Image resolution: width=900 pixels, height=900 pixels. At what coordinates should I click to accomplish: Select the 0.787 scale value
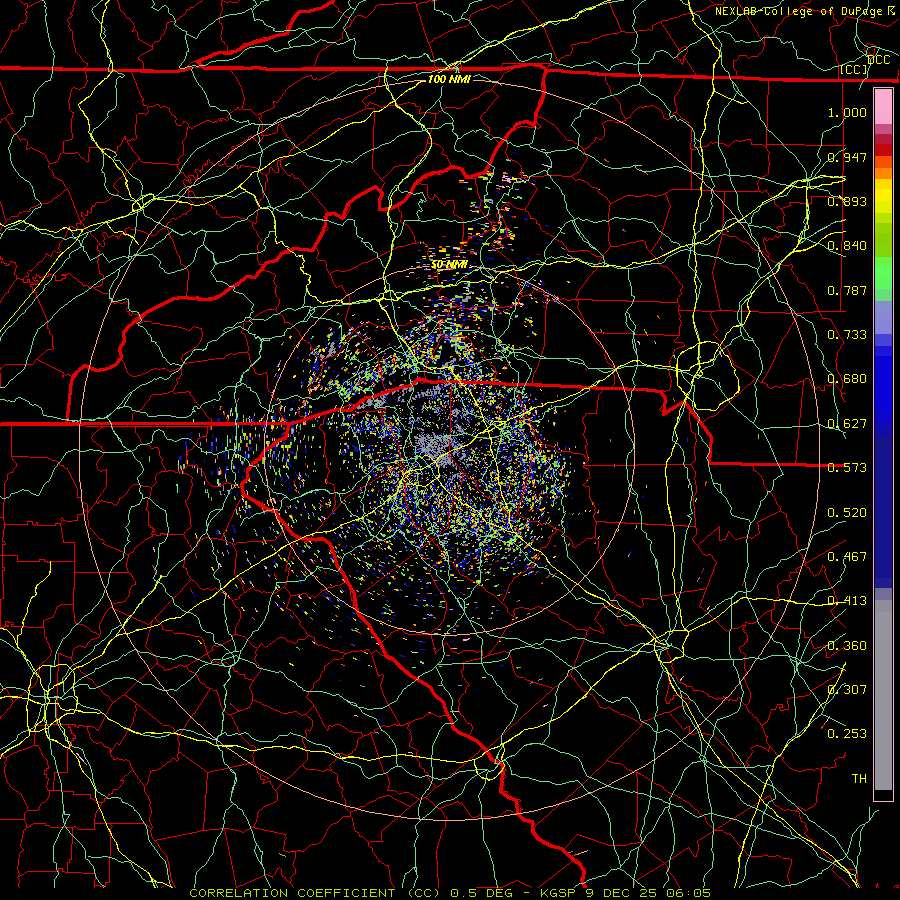point(847,290)
